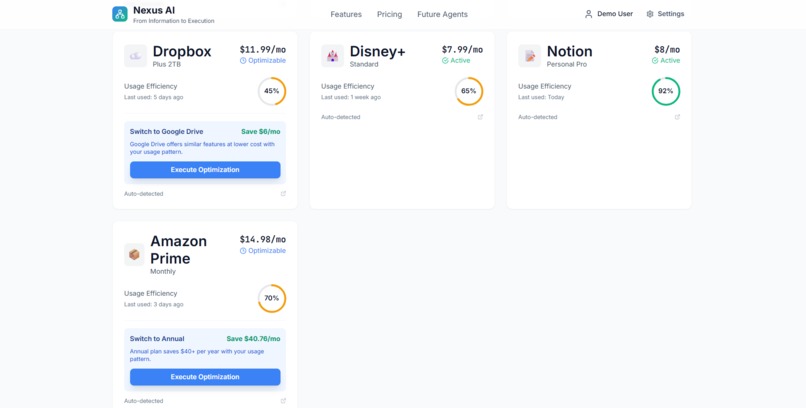
Task: Click the Personal Pro plan label
Action: [x=567, y=64]
